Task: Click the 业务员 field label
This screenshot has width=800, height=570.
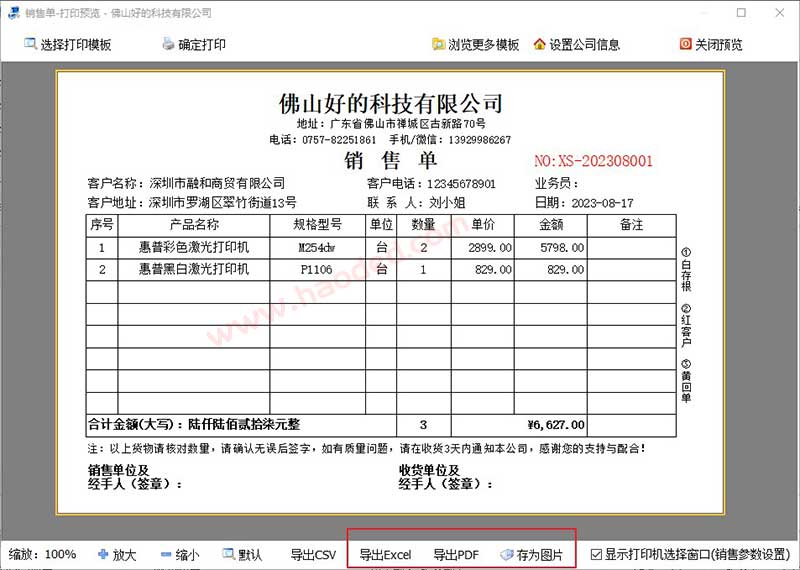Action: 556,183
